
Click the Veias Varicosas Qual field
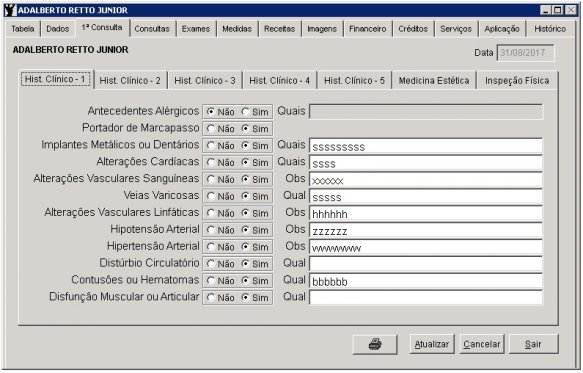(426, 196)
